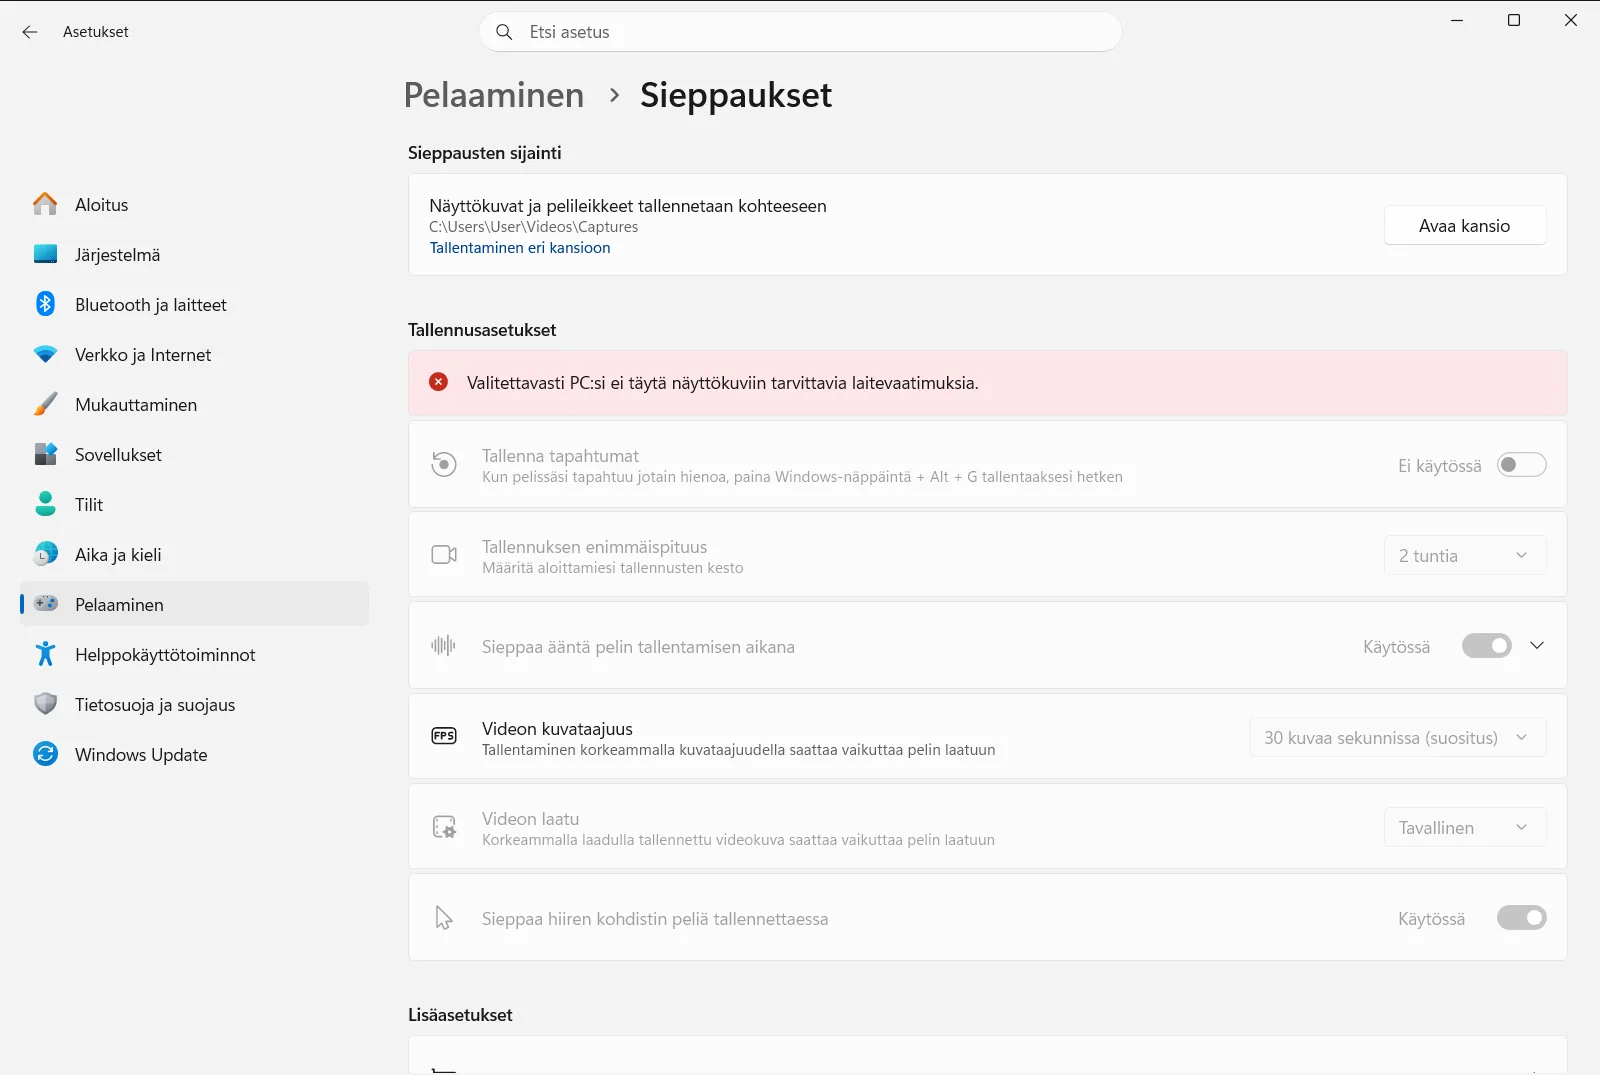Click the Aloitus home icon
This screenshot has height=1075, width=1600.
(x=45, y=204)
